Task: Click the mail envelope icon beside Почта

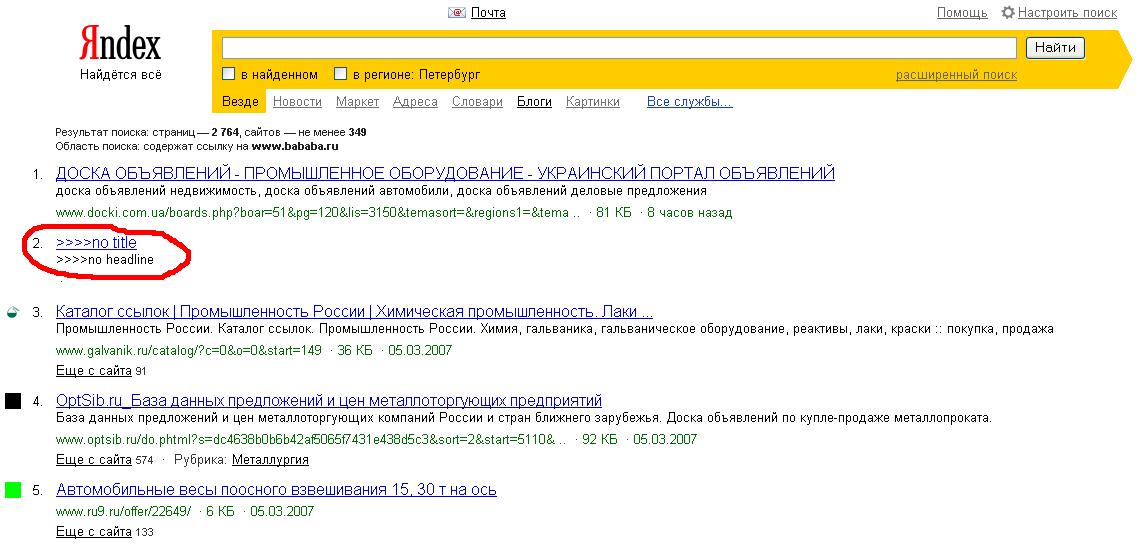Action: [457, 13]
